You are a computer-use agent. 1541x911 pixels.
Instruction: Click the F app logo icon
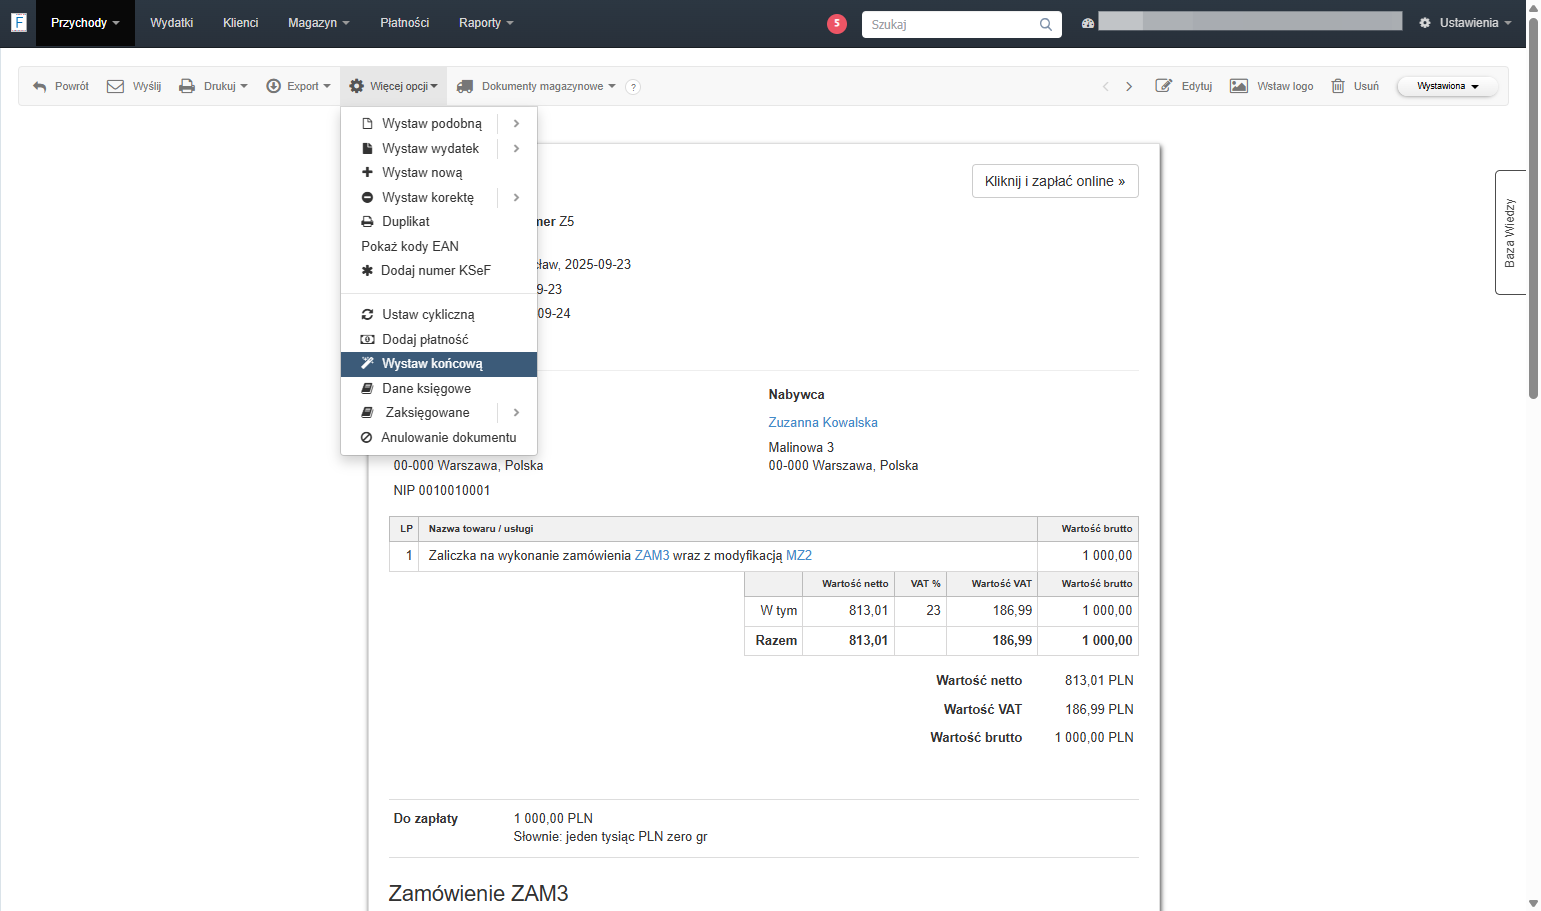18,22
